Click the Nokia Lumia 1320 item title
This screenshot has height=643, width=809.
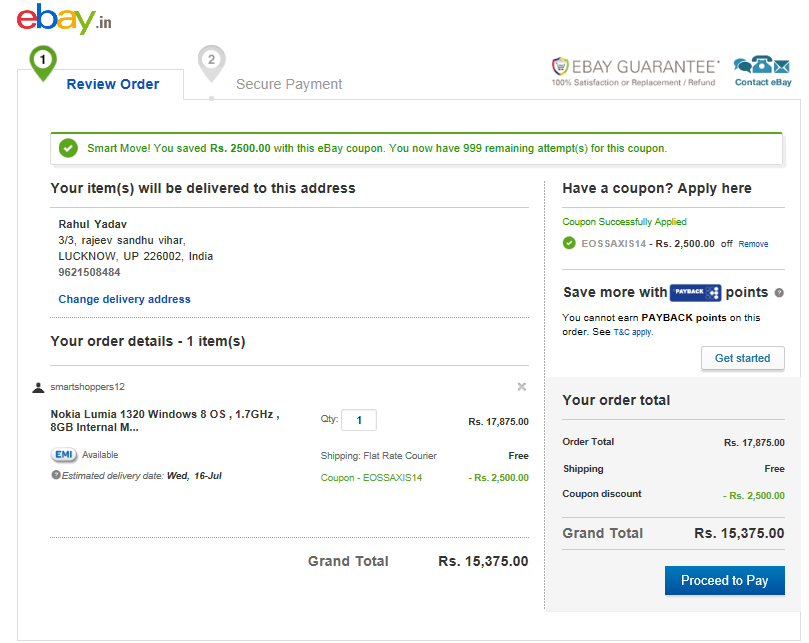pos(165,421)
